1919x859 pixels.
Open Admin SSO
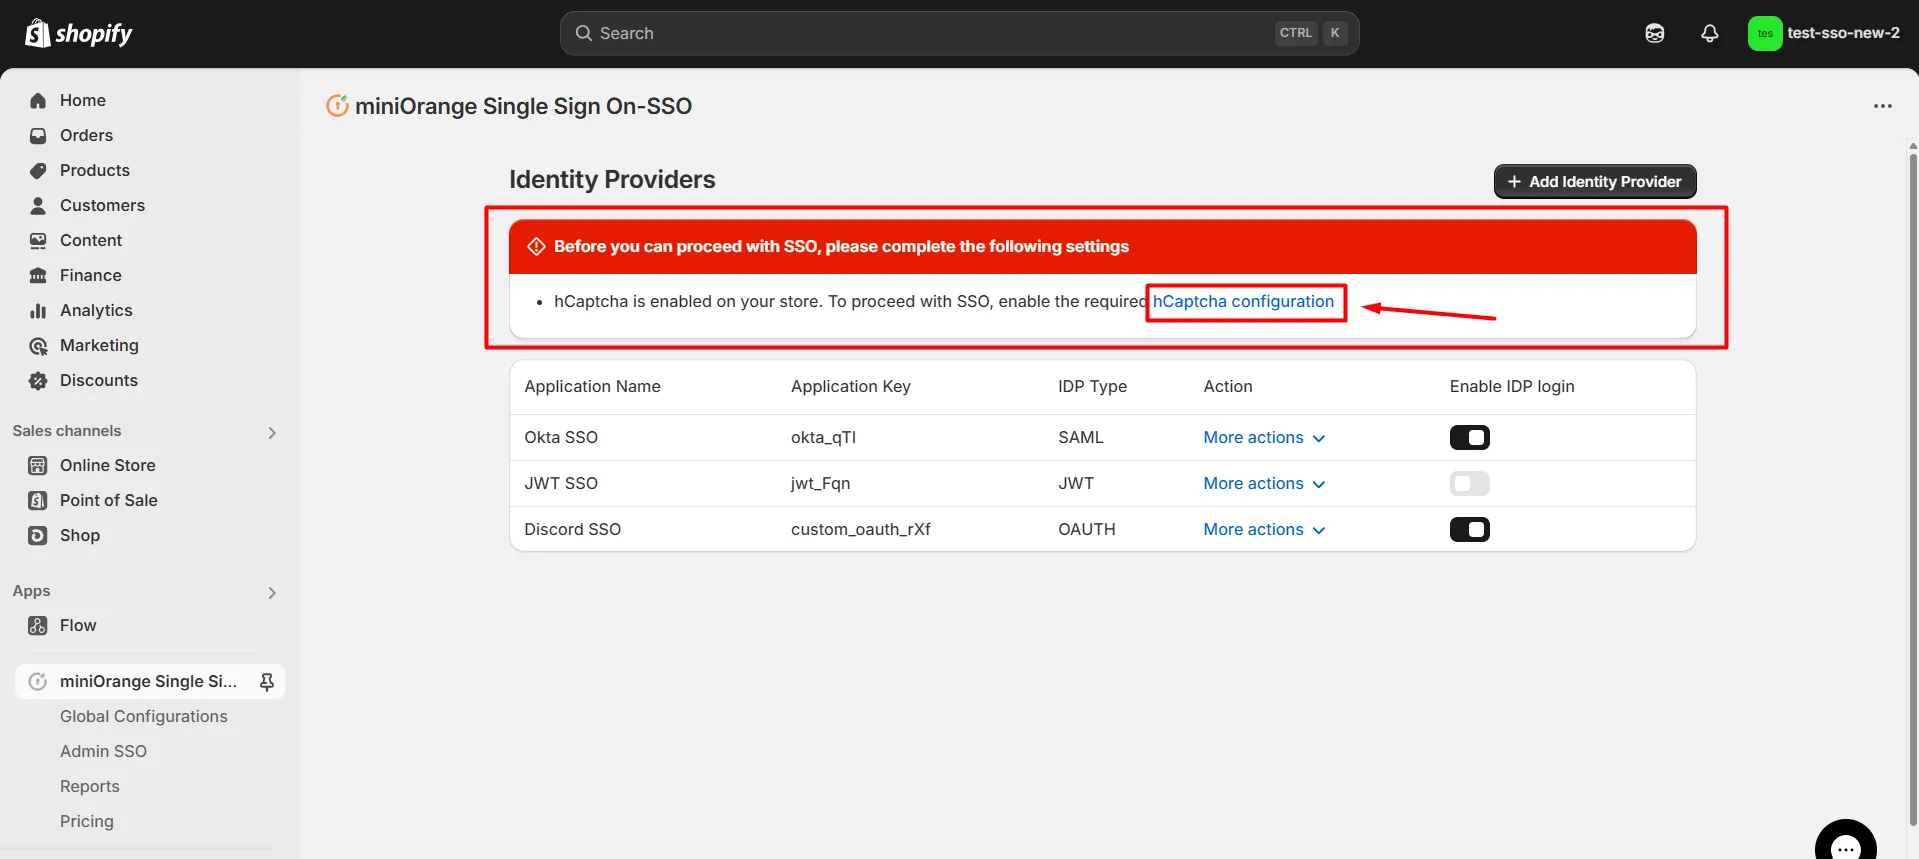tap(103, 751)
